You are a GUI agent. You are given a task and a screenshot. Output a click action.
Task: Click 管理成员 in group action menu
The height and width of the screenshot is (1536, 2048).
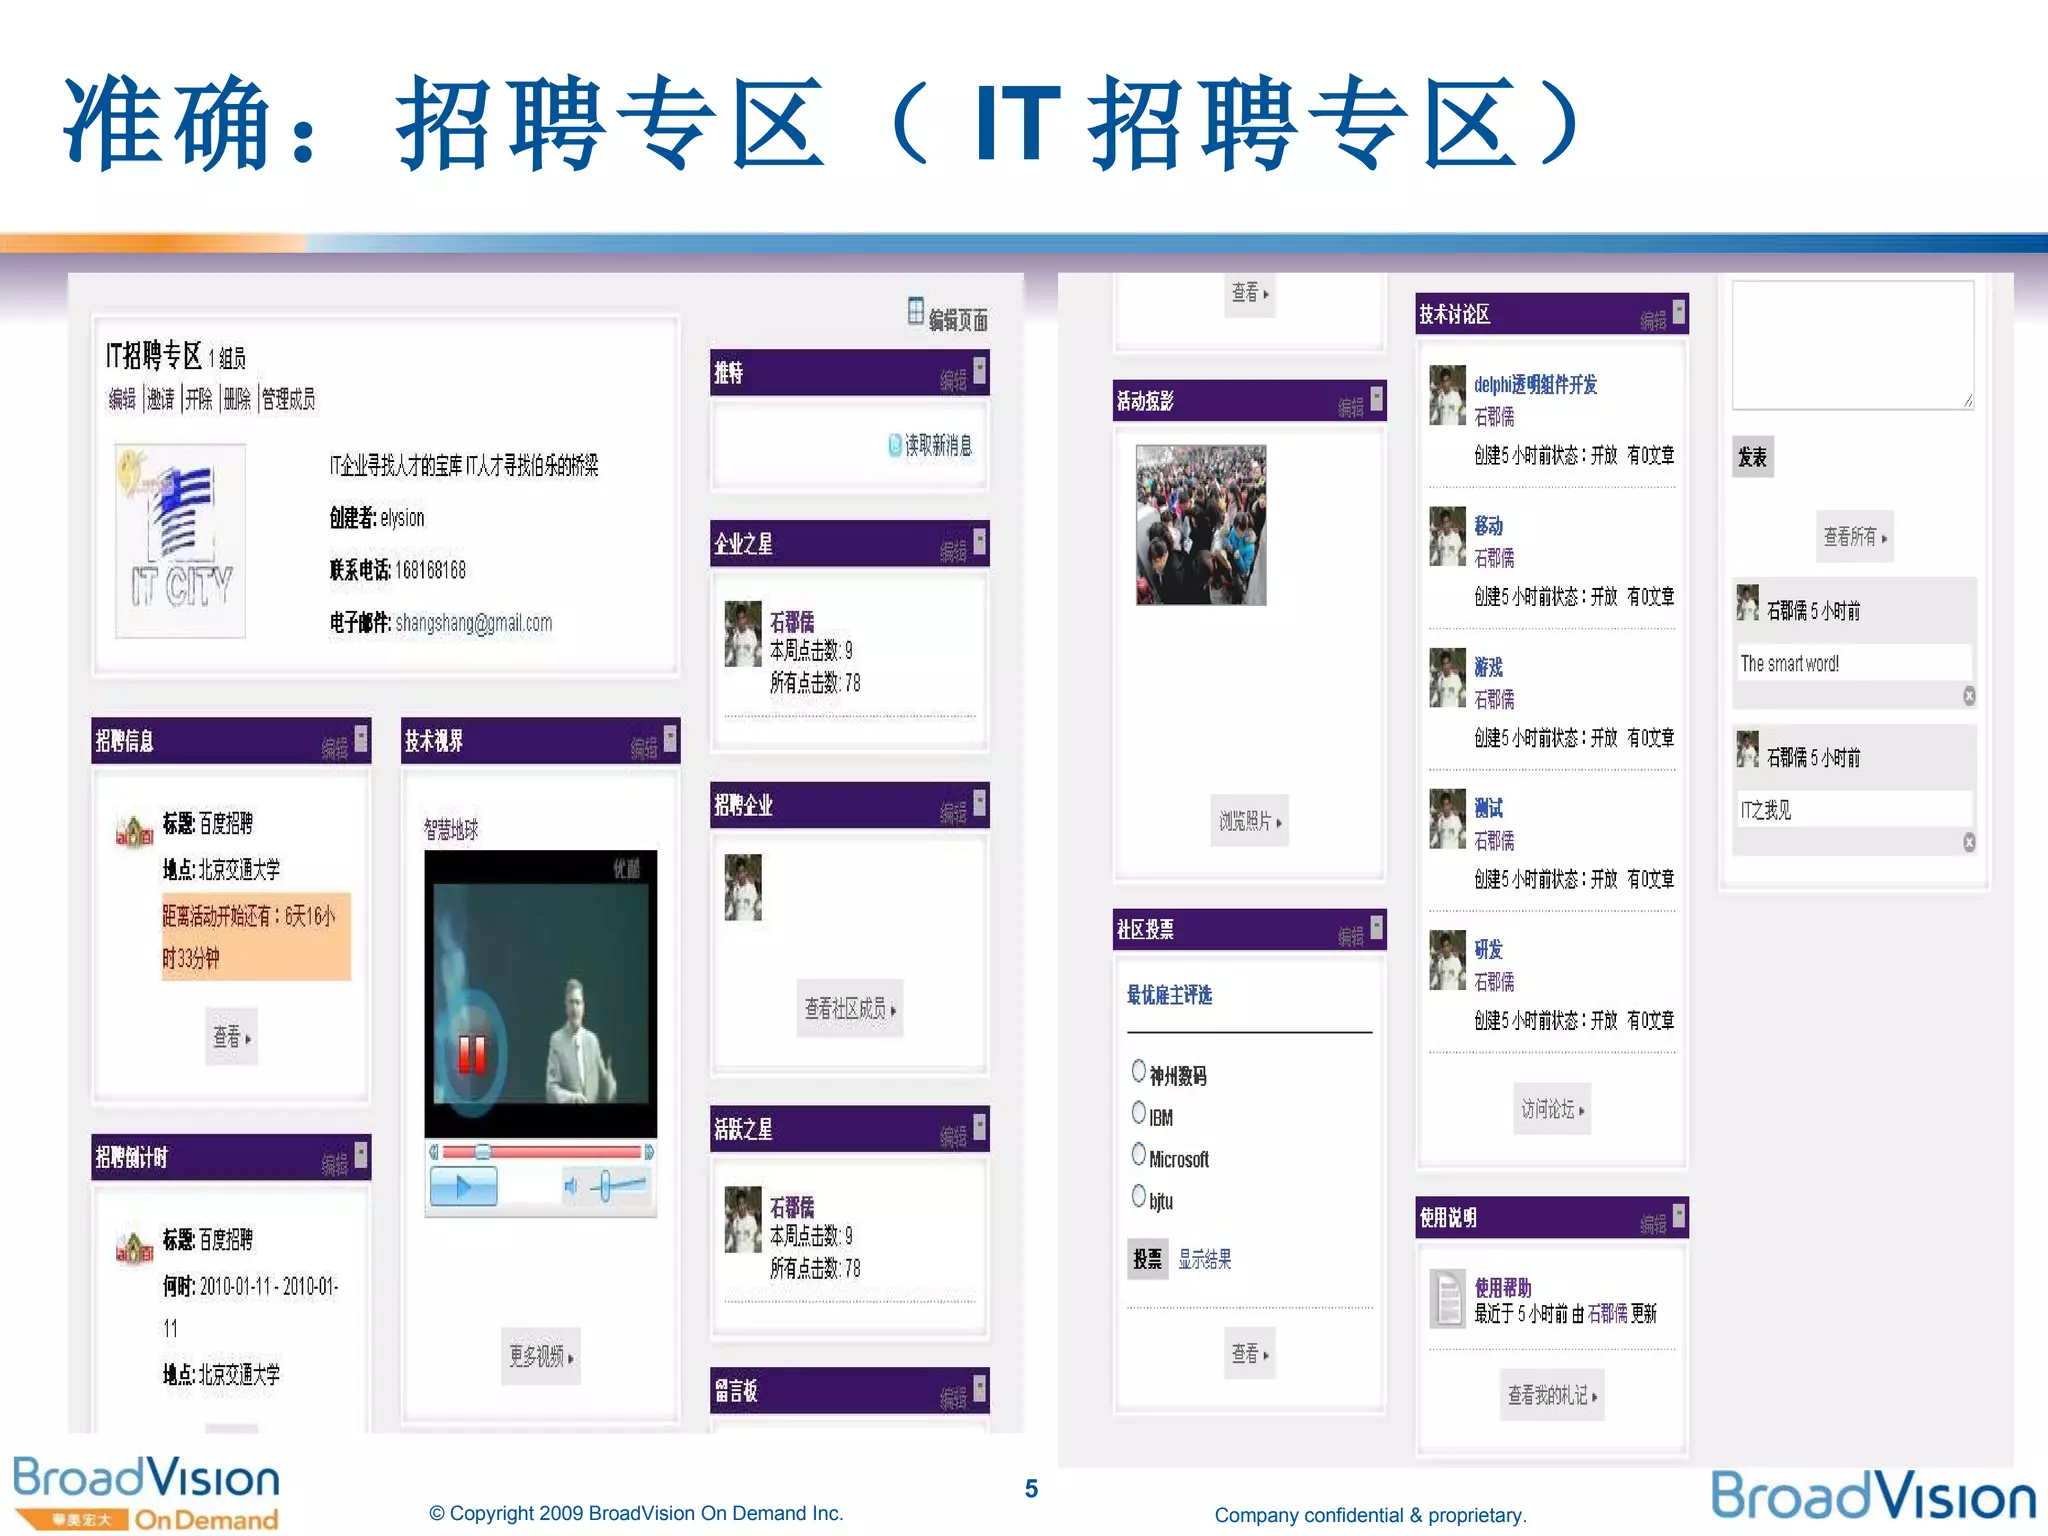[x=289, y=399]
